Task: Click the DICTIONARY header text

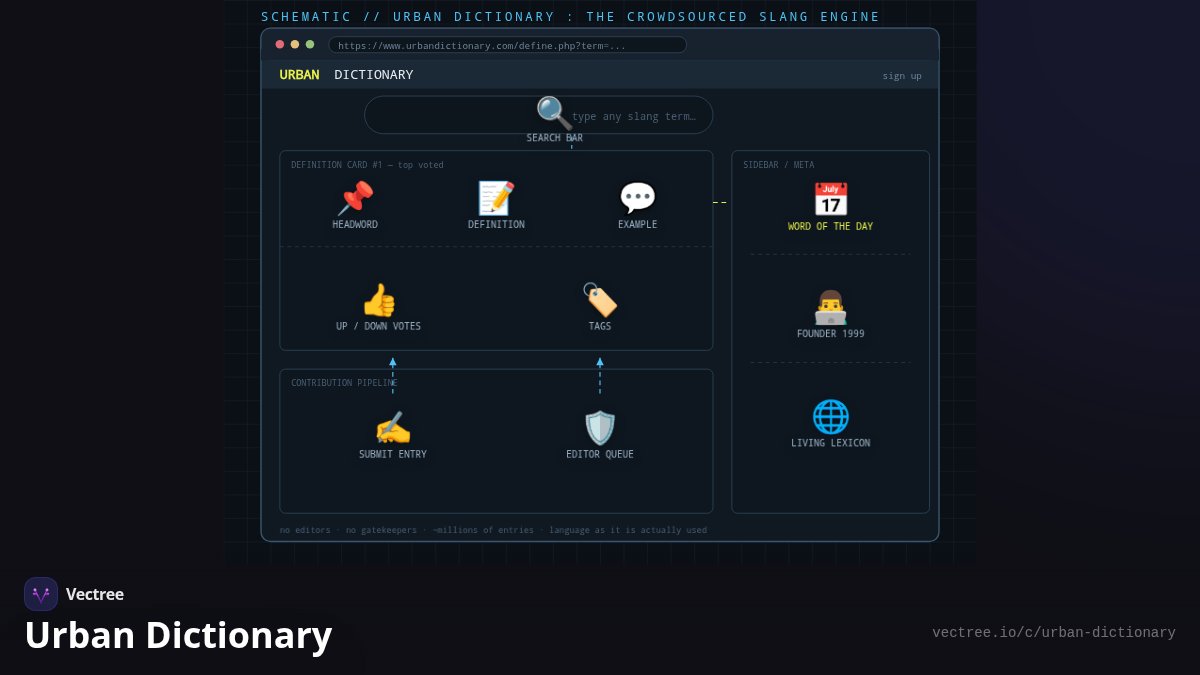Action: coord(374,75)
